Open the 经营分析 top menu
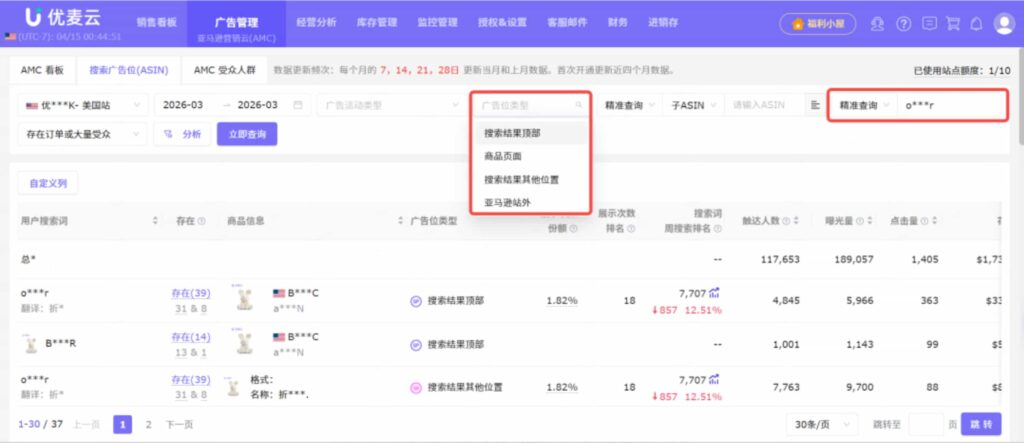This screenshot has height=443, width=1024. click(x=316, y=22)
